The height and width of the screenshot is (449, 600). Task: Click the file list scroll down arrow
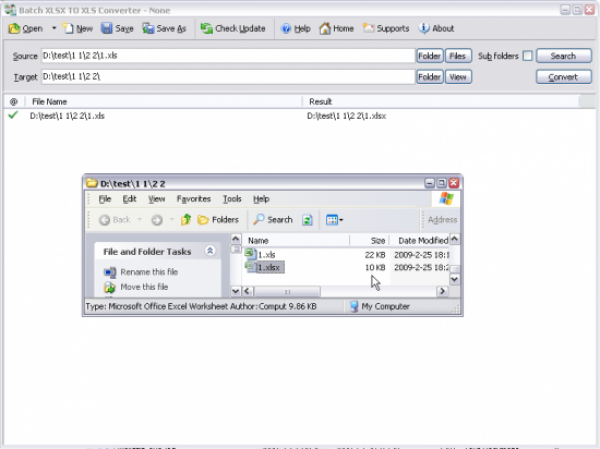455,279
